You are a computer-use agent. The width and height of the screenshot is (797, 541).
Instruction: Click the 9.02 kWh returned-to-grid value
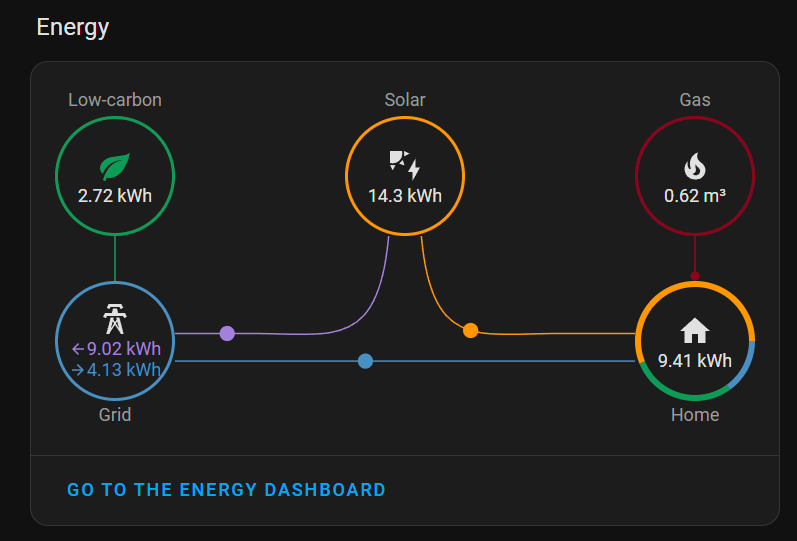pyautogui.click(x=116, y=349)
